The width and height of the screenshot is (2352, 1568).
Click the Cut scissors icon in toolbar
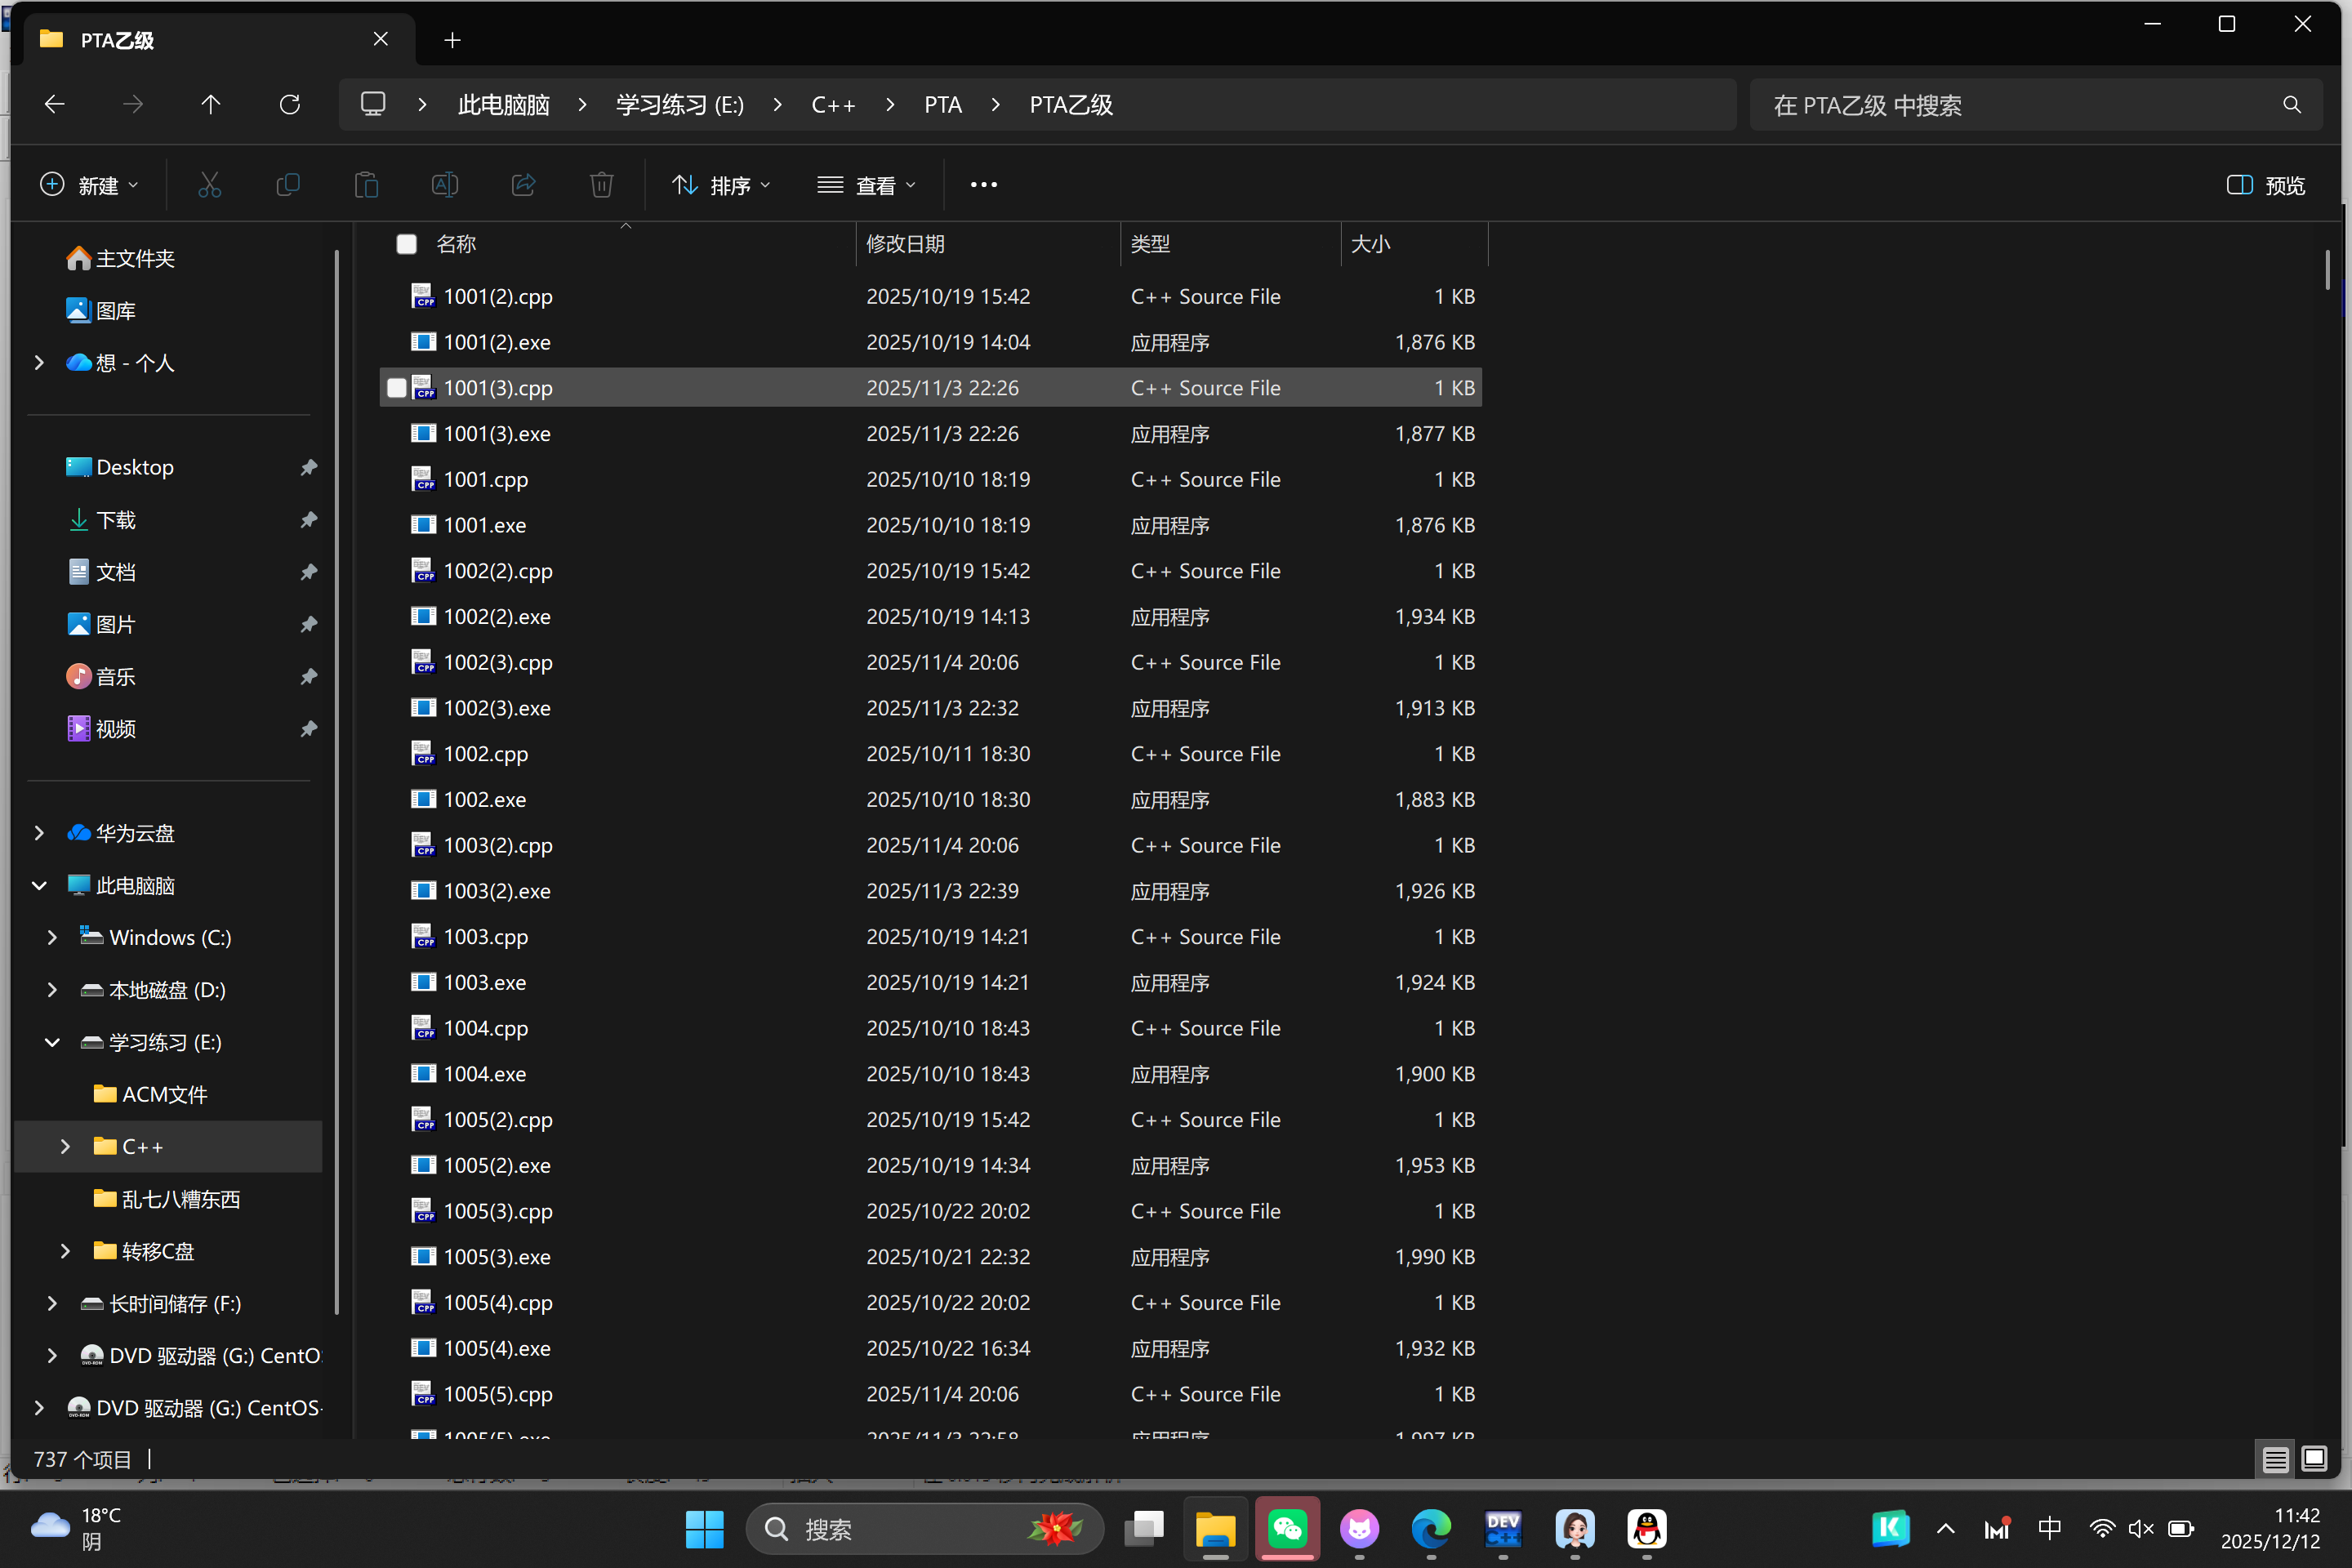coord(209,185)
